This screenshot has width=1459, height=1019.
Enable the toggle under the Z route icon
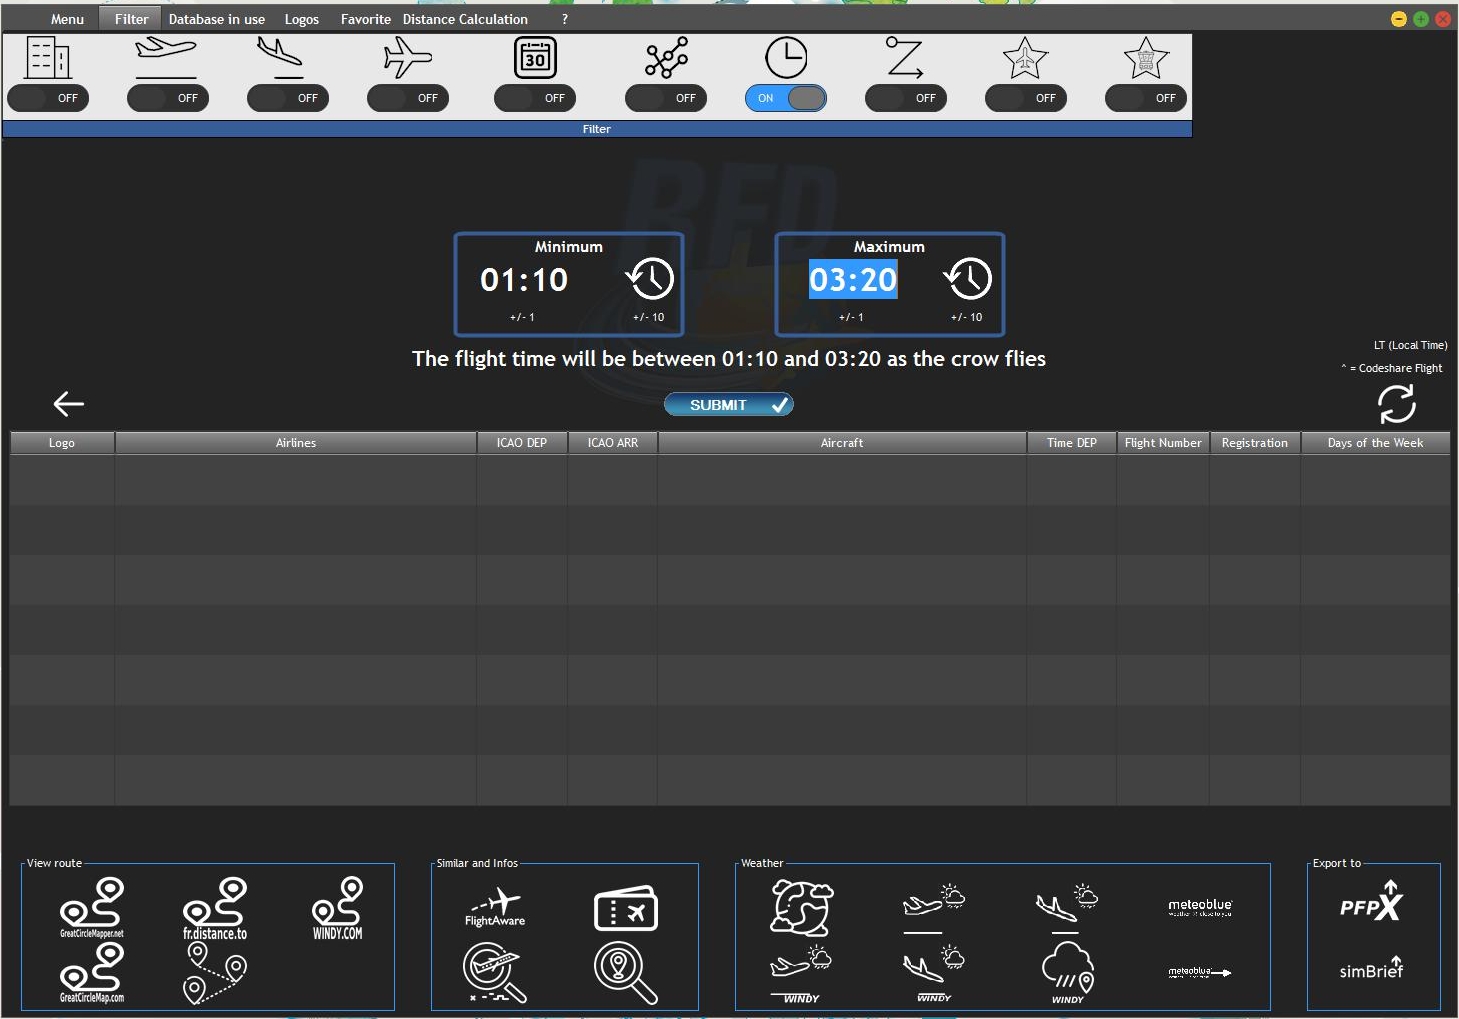coord(906,98)
